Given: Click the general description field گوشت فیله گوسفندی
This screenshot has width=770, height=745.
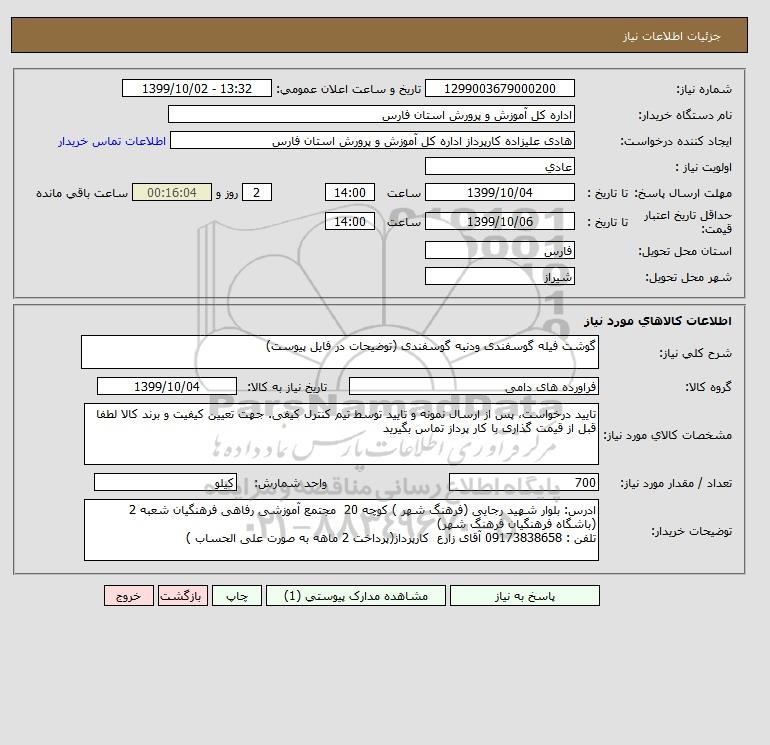Looking at the screenshot, I should pyautogui.click(x=340, y=352).
